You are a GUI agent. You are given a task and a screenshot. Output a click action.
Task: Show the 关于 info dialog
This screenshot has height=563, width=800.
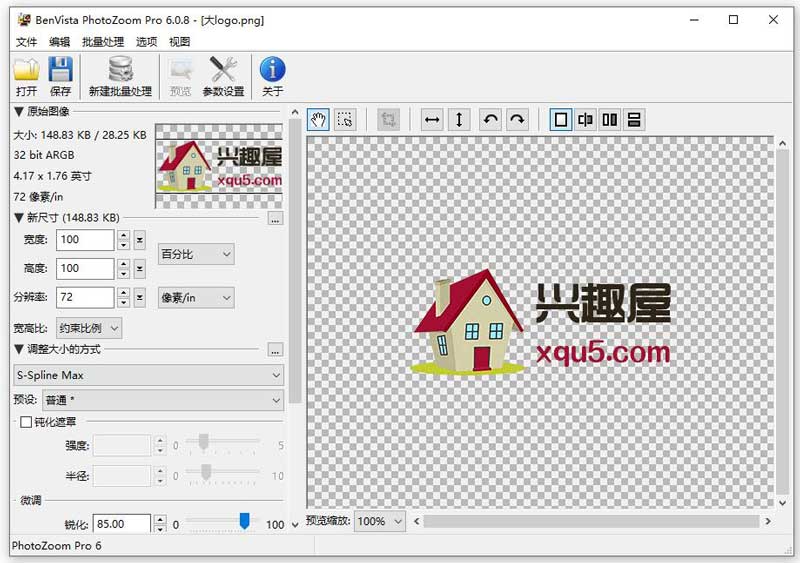272,76
